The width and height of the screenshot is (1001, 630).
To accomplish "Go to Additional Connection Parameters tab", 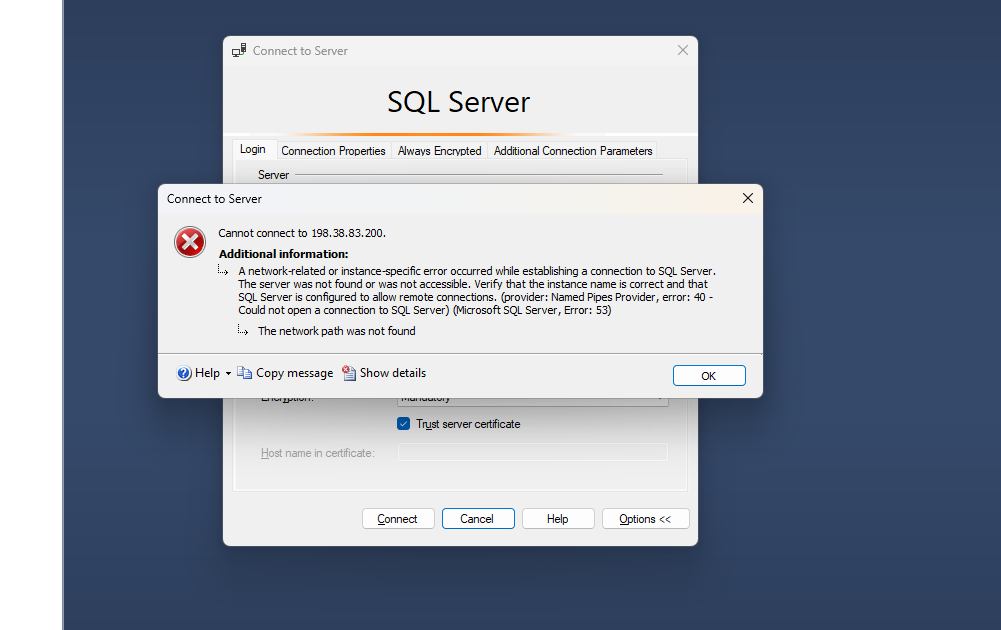I will [x=573, y=151].
